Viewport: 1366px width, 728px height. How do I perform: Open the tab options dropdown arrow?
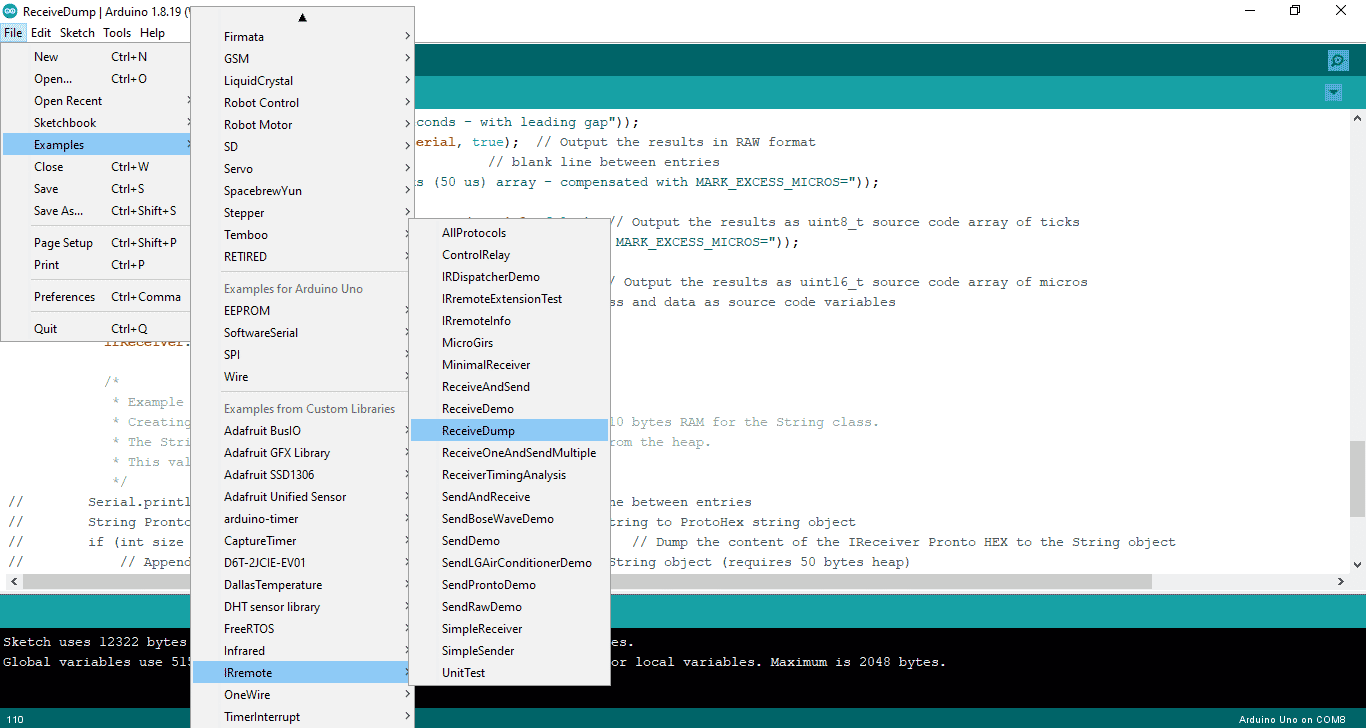pos(1333,93)
